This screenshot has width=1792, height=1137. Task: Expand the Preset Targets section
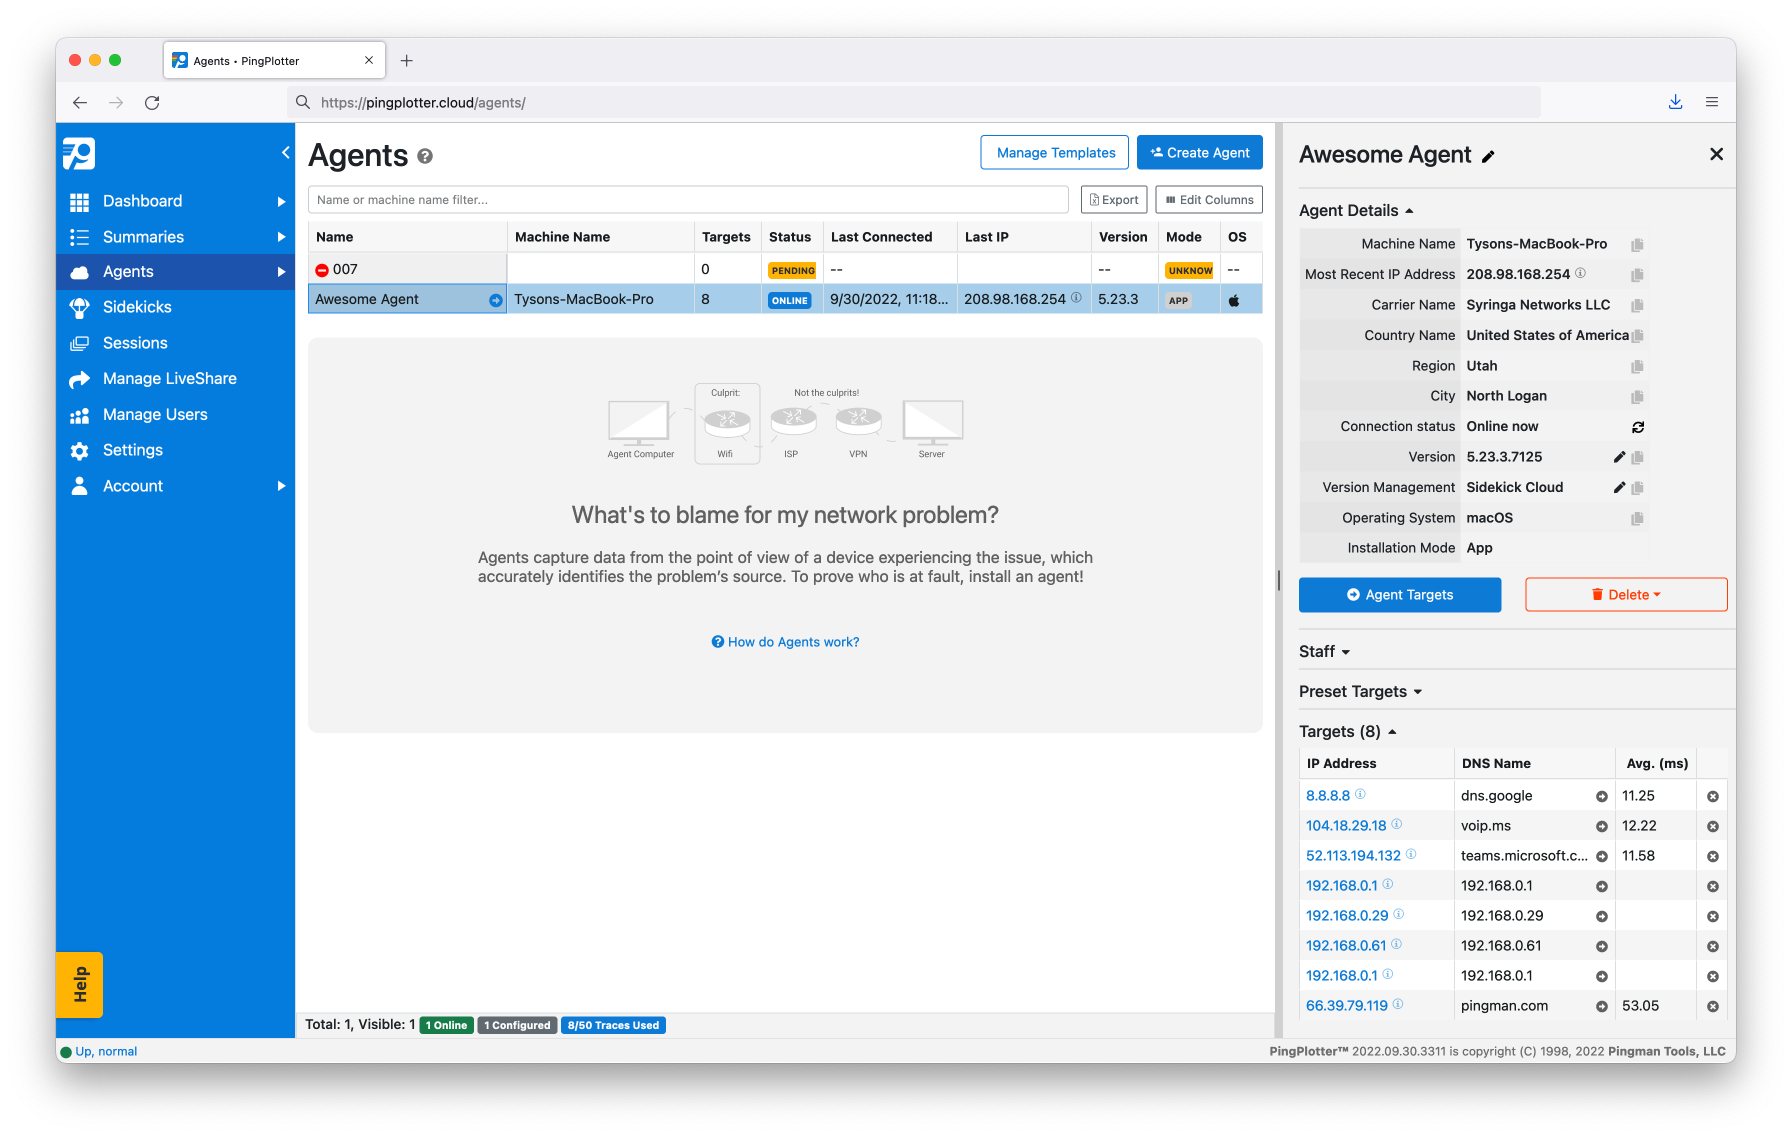(x=1360, y=692)
